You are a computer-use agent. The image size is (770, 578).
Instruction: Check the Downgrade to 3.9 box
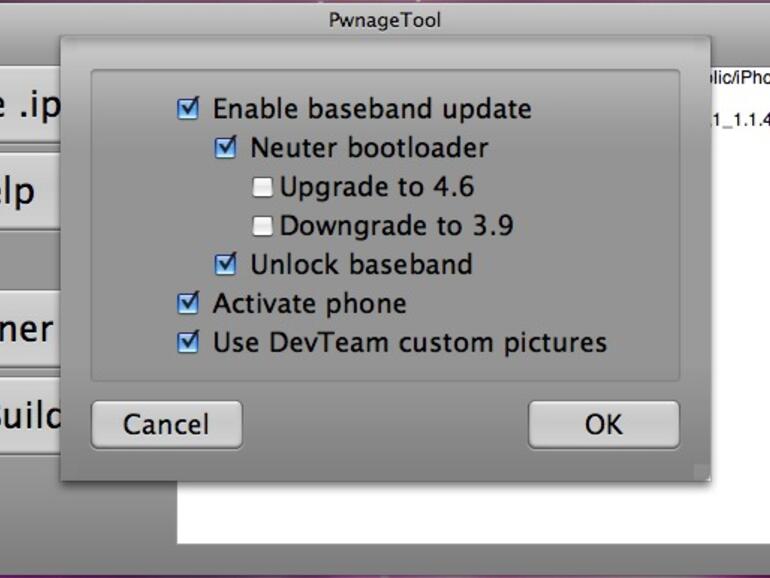click(263, 226)
